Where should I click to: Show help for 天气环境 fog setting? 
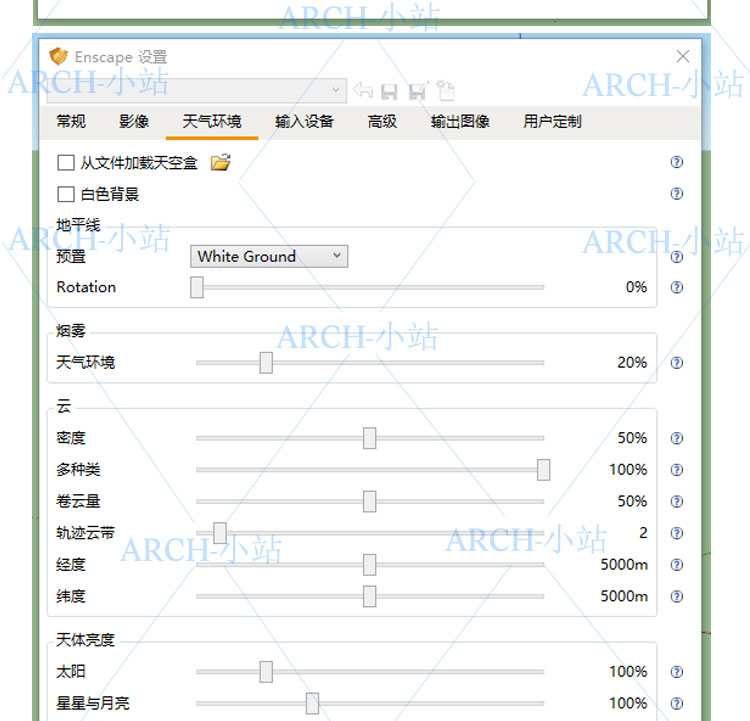click(677, 363)
